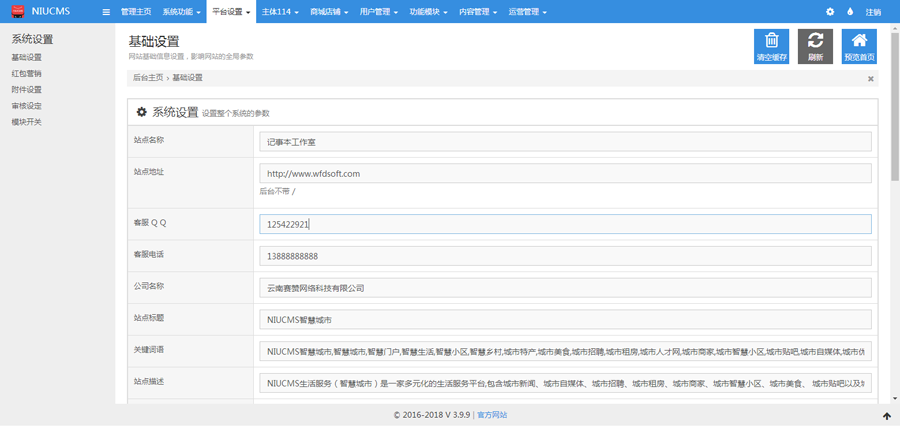Click the 后台不带 / hint text
This screenshot has height=428, width=900.
[277, 192]
